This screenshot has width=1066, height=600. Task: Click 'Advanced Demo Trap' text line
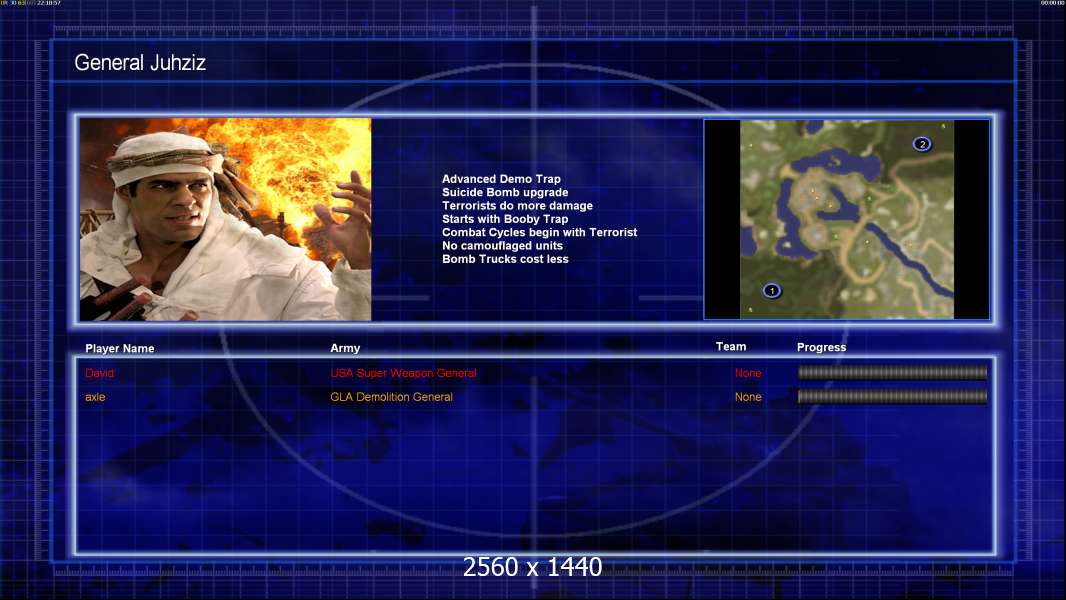(501, 179)
